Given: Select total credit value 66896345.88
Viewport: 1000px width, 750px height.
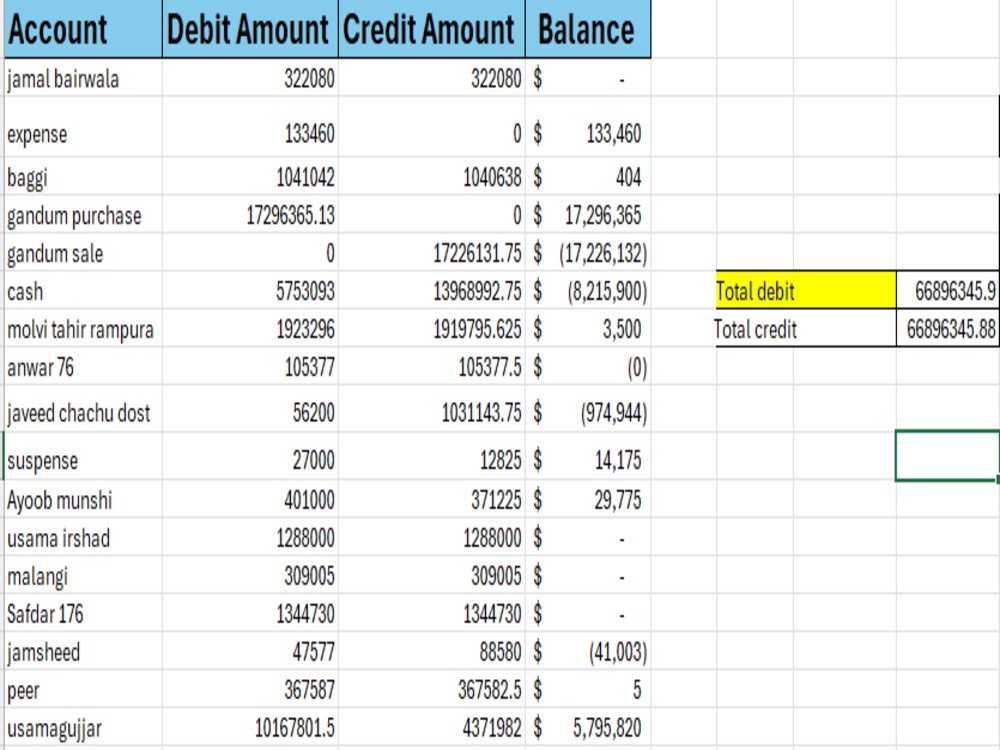Looking at the screenshot, I should [948, 328].
